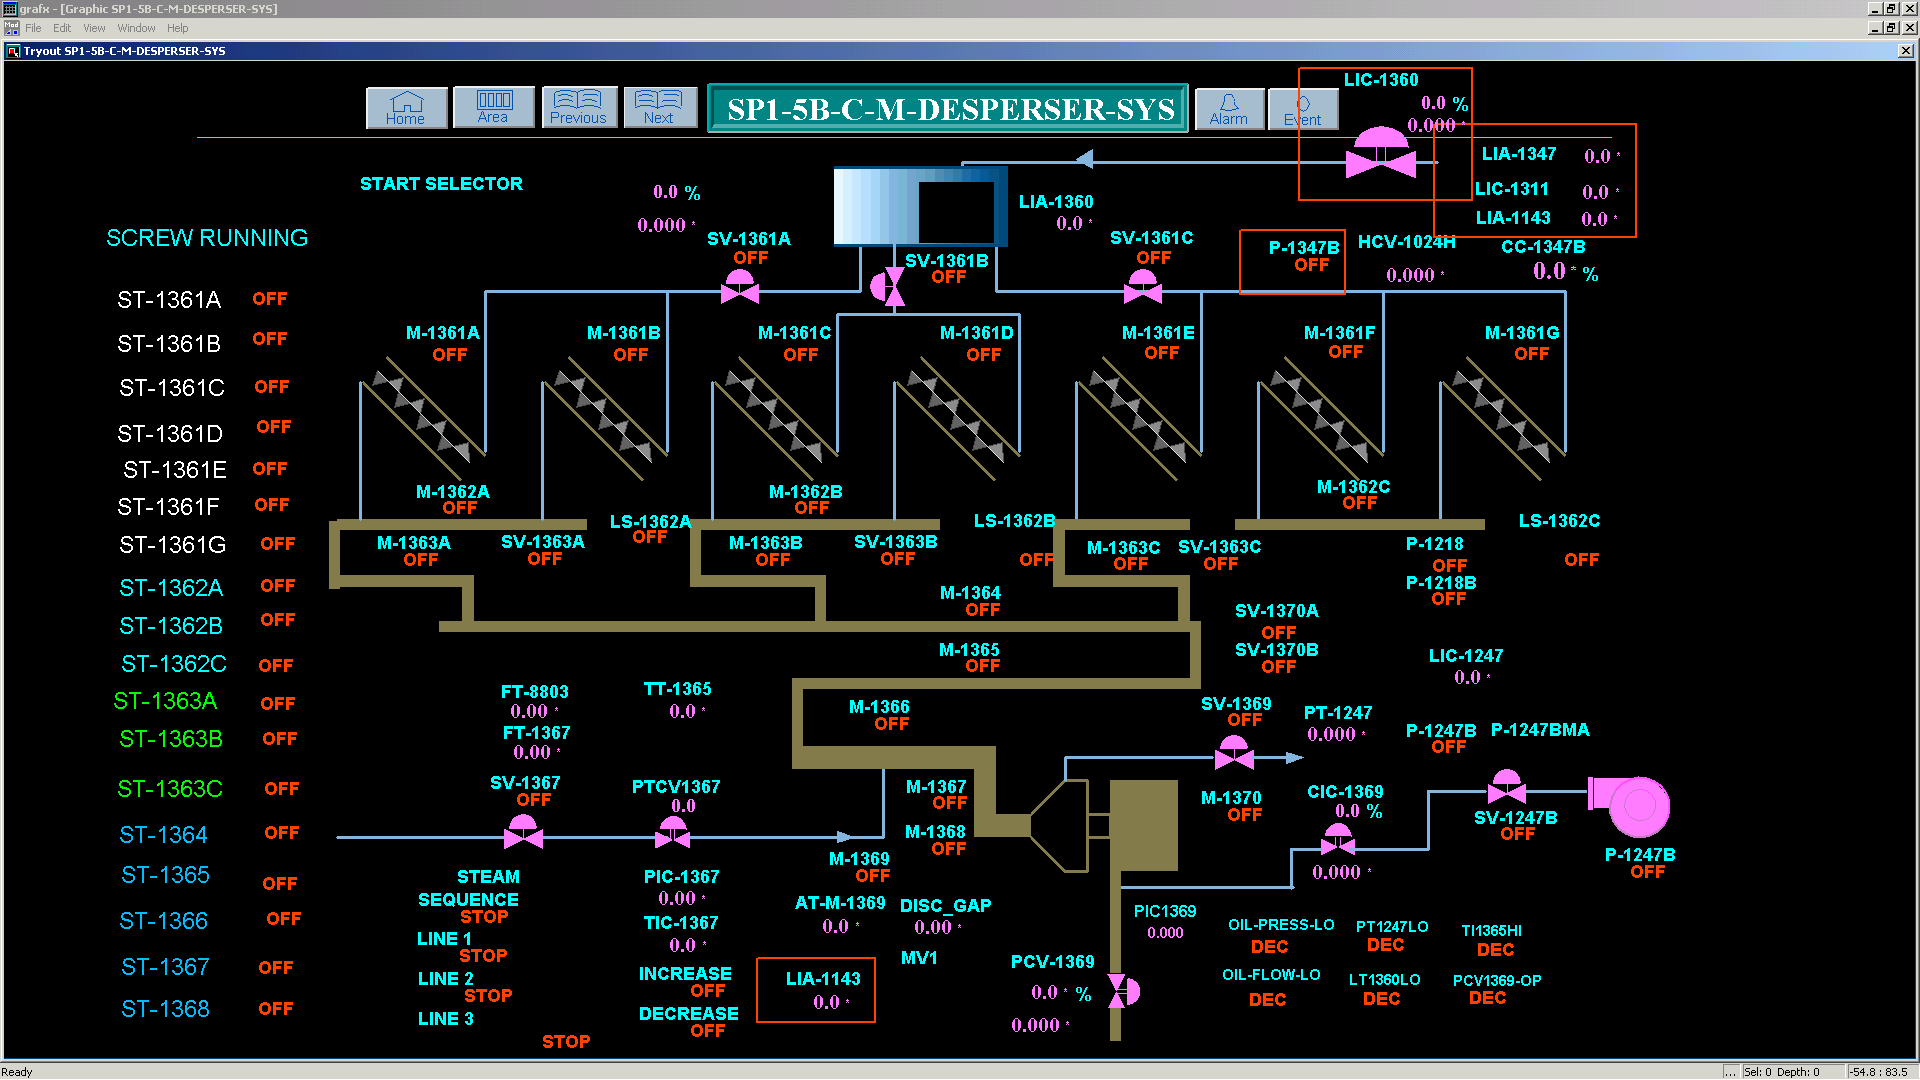The image size is (1920, 1080).
Task: Toggle ST-1368 start selector OFF status
Action: (x=276, y=1009)
